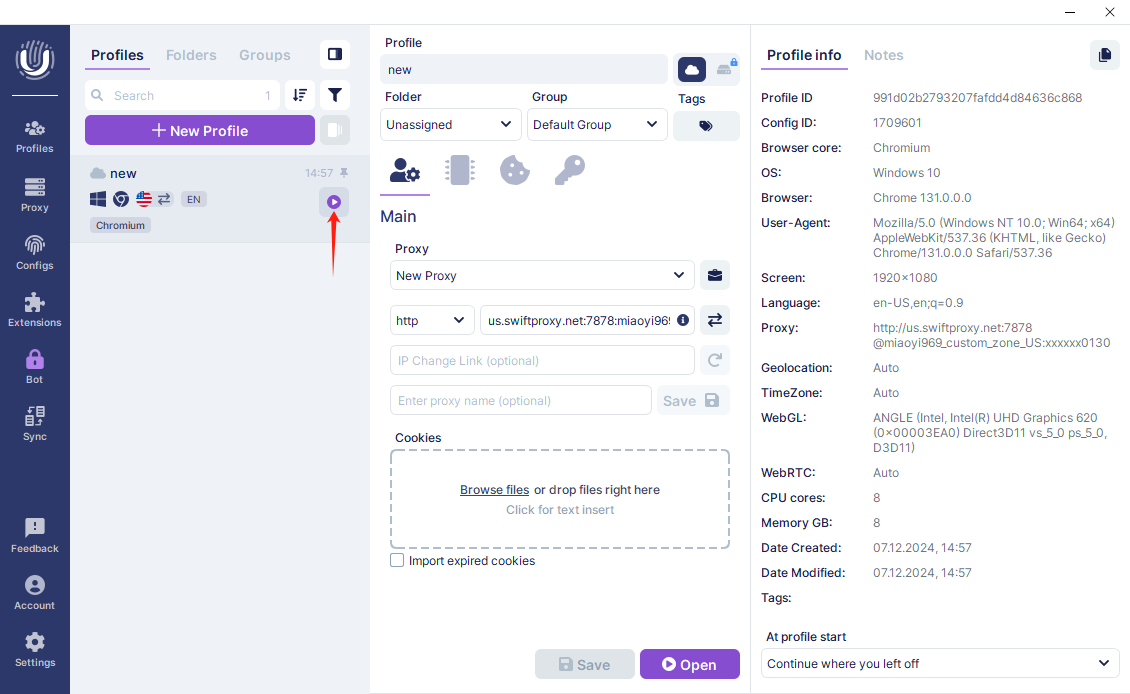Click the play icon on profile 'new'
Image resolution: width=1130 pixels, height=694 pixels.
coord(334,202)
